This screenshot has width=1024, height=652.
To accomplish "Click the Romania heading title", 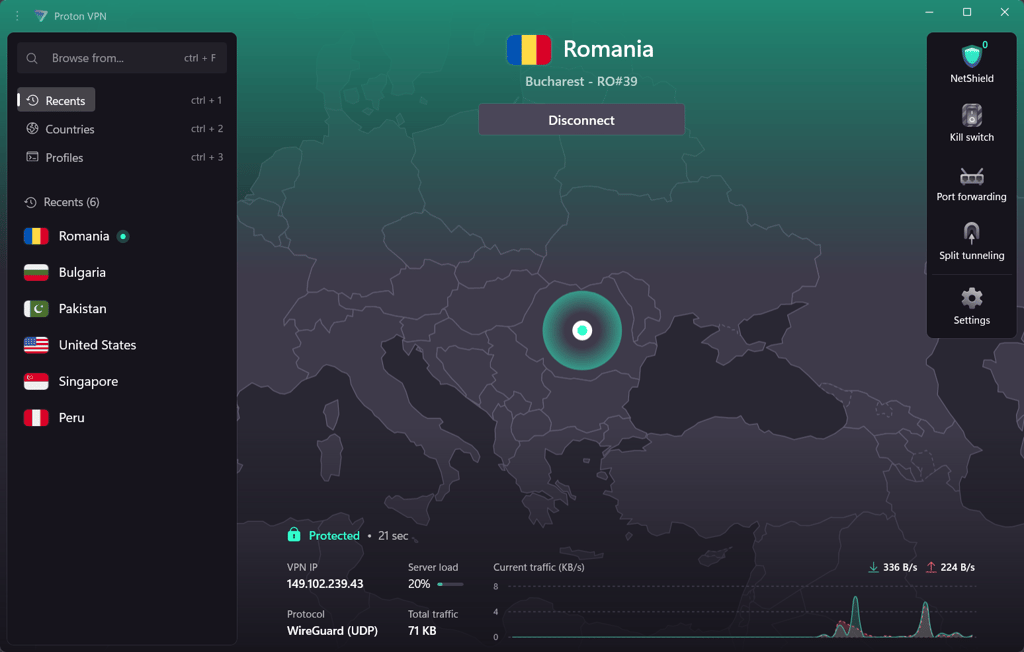I will click(608, 49).
